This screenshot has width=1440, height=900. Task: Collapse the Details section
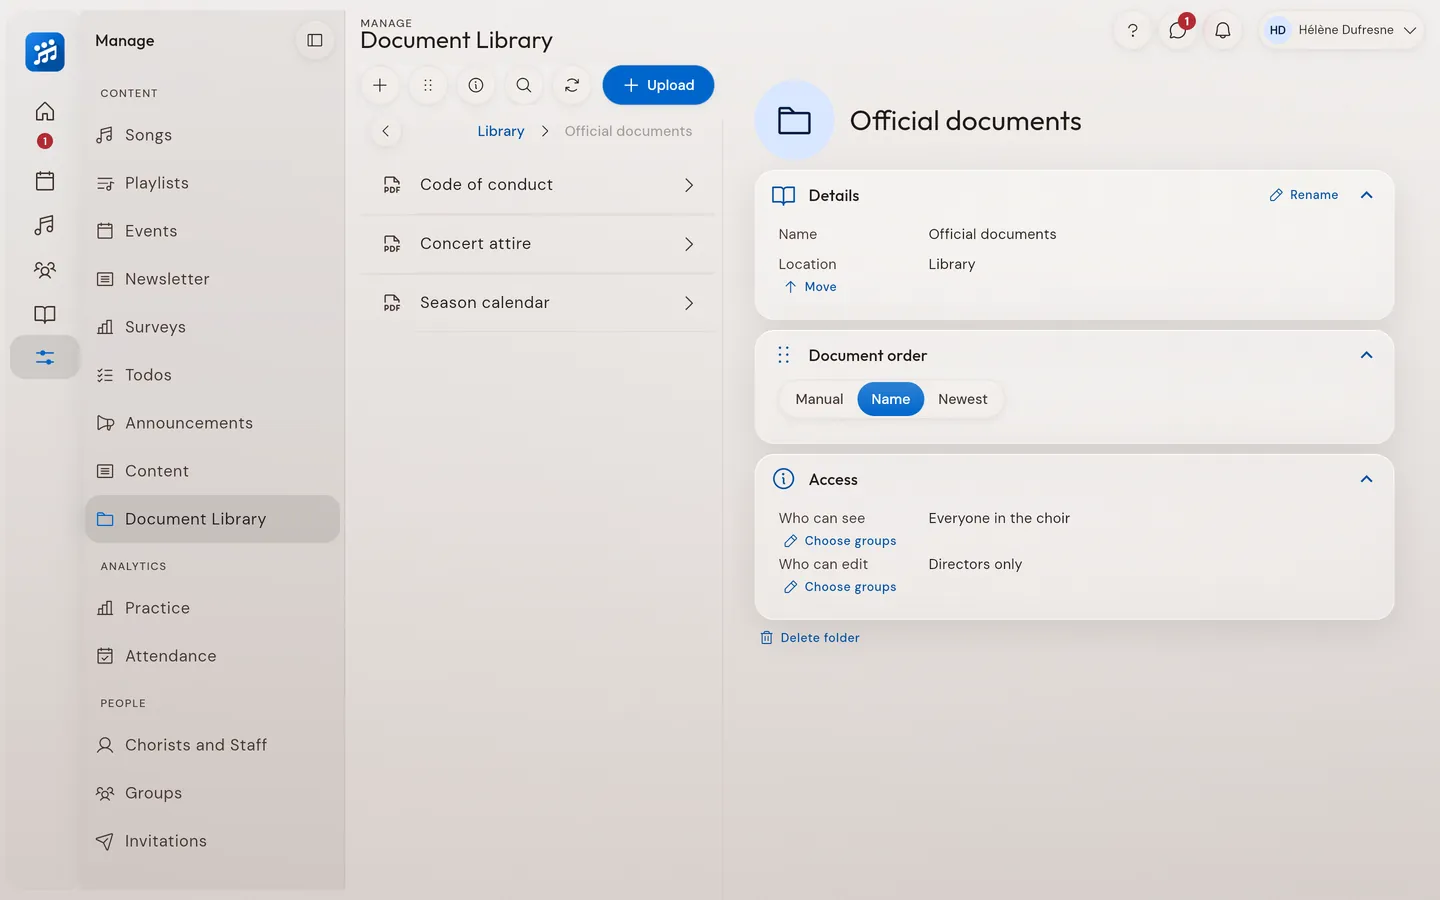click(1367, 195)
